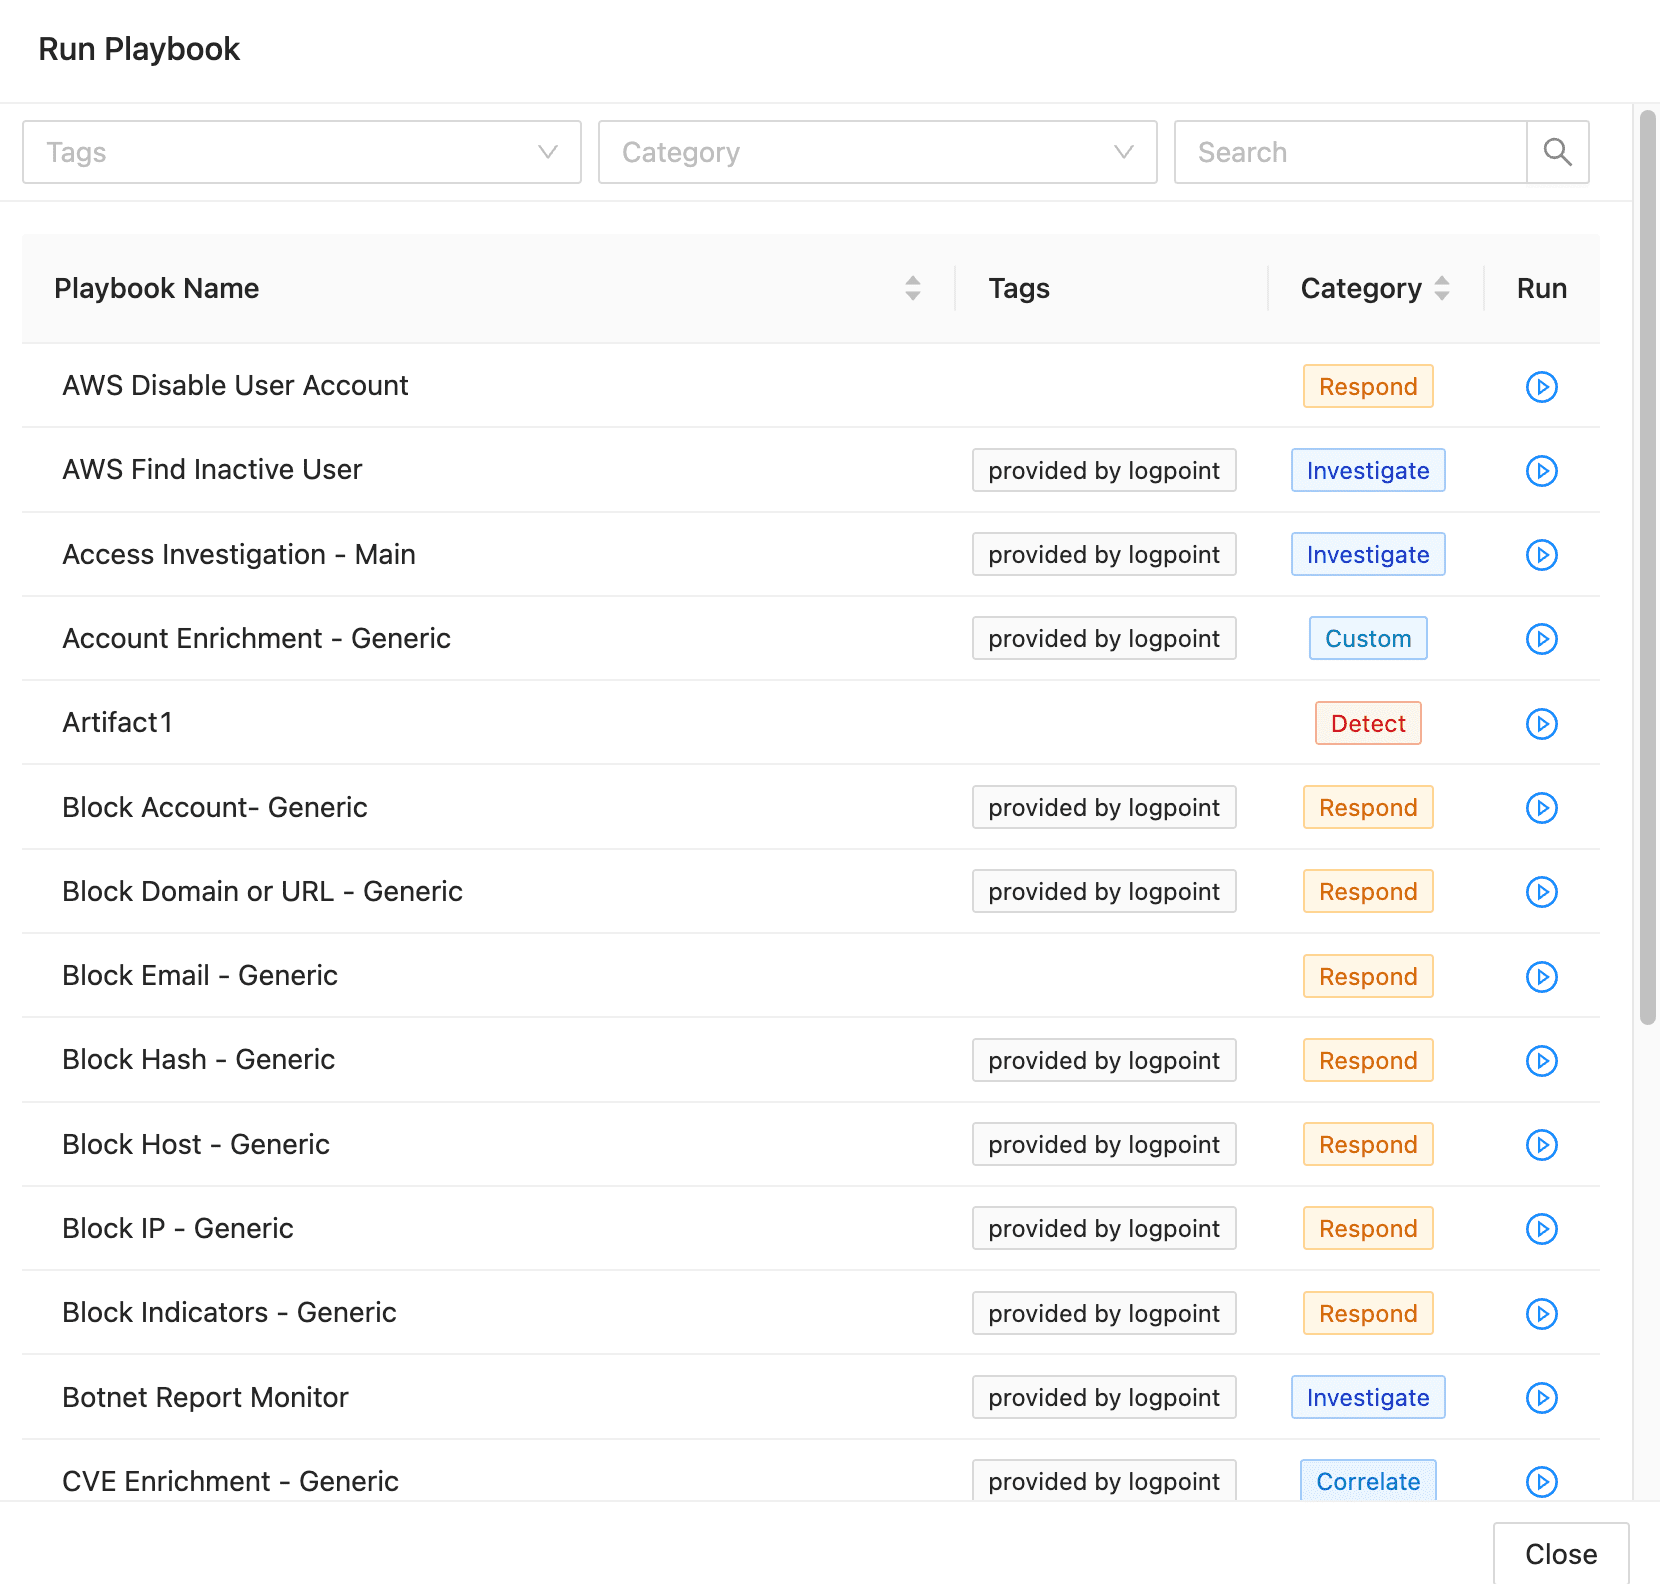The height and width of the screenshot is (1584, 1660).
Task: Click the Search input field
Action: 1350,152
